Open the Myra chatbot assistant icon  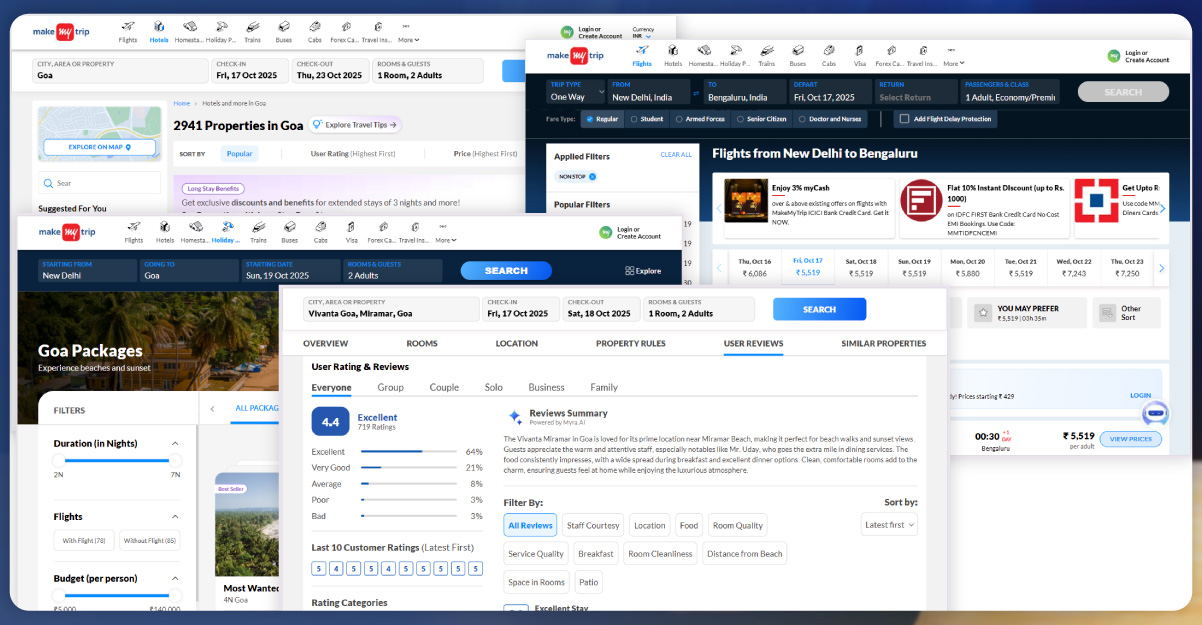tap(1155, 413)
